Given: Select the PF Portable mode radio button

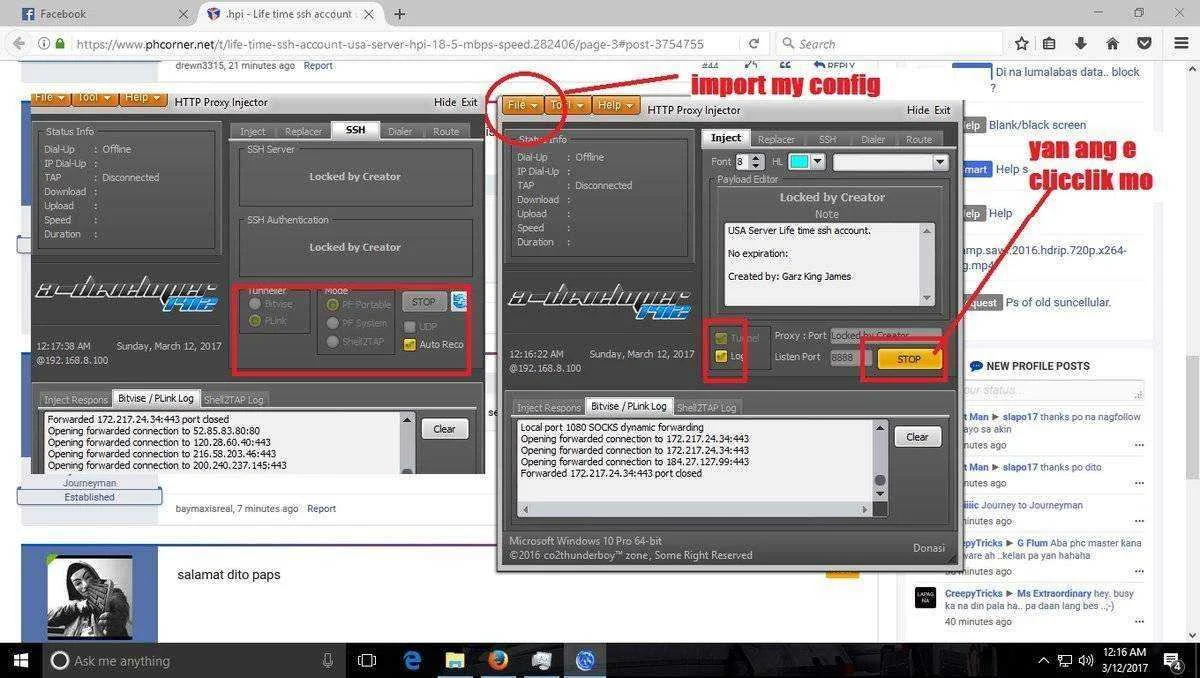Looking at the screenshot, I should (333, 304).
